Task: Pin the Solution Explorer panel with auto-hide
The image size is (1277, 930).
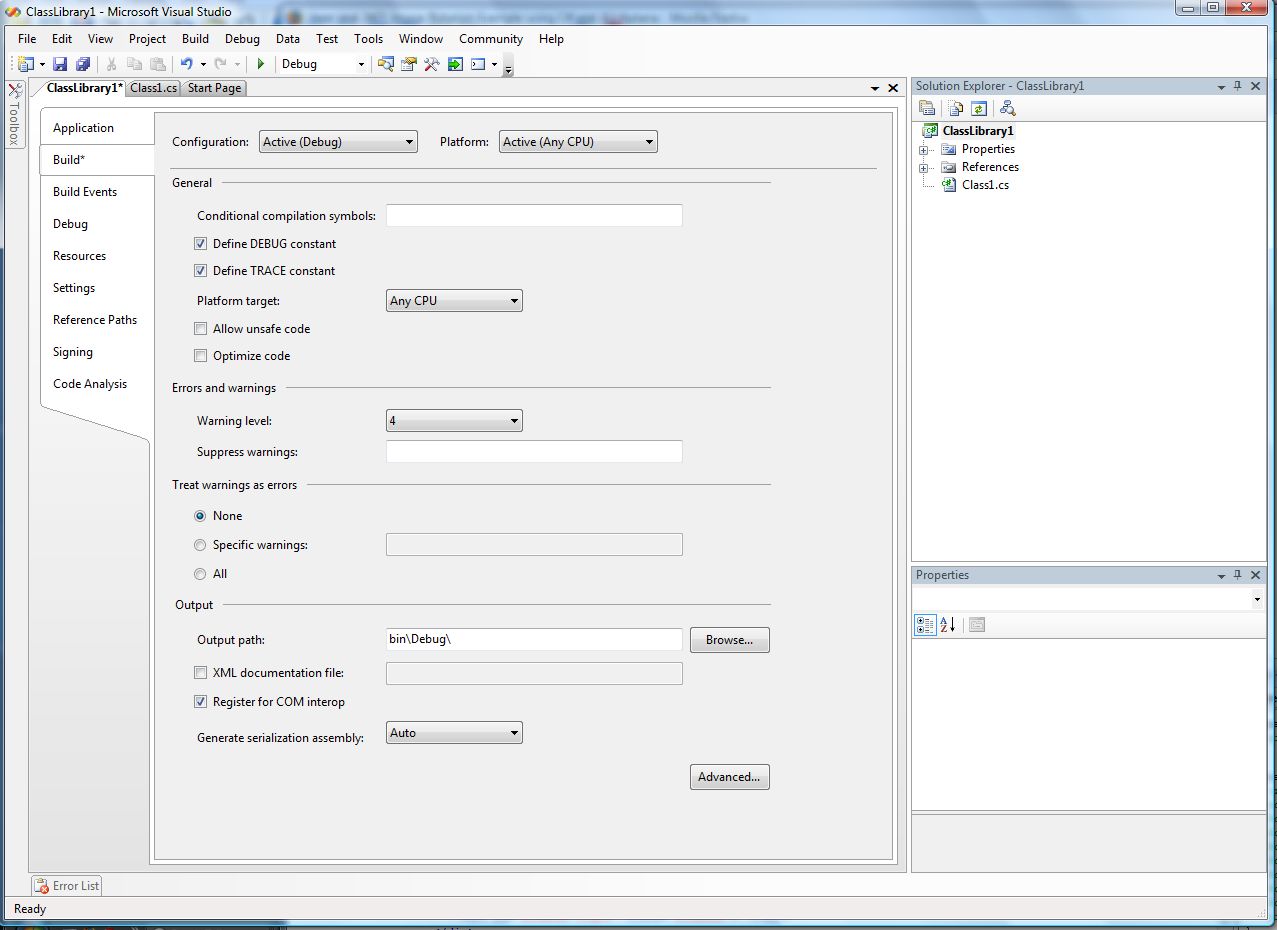Action: click(x=1237, y=86)
